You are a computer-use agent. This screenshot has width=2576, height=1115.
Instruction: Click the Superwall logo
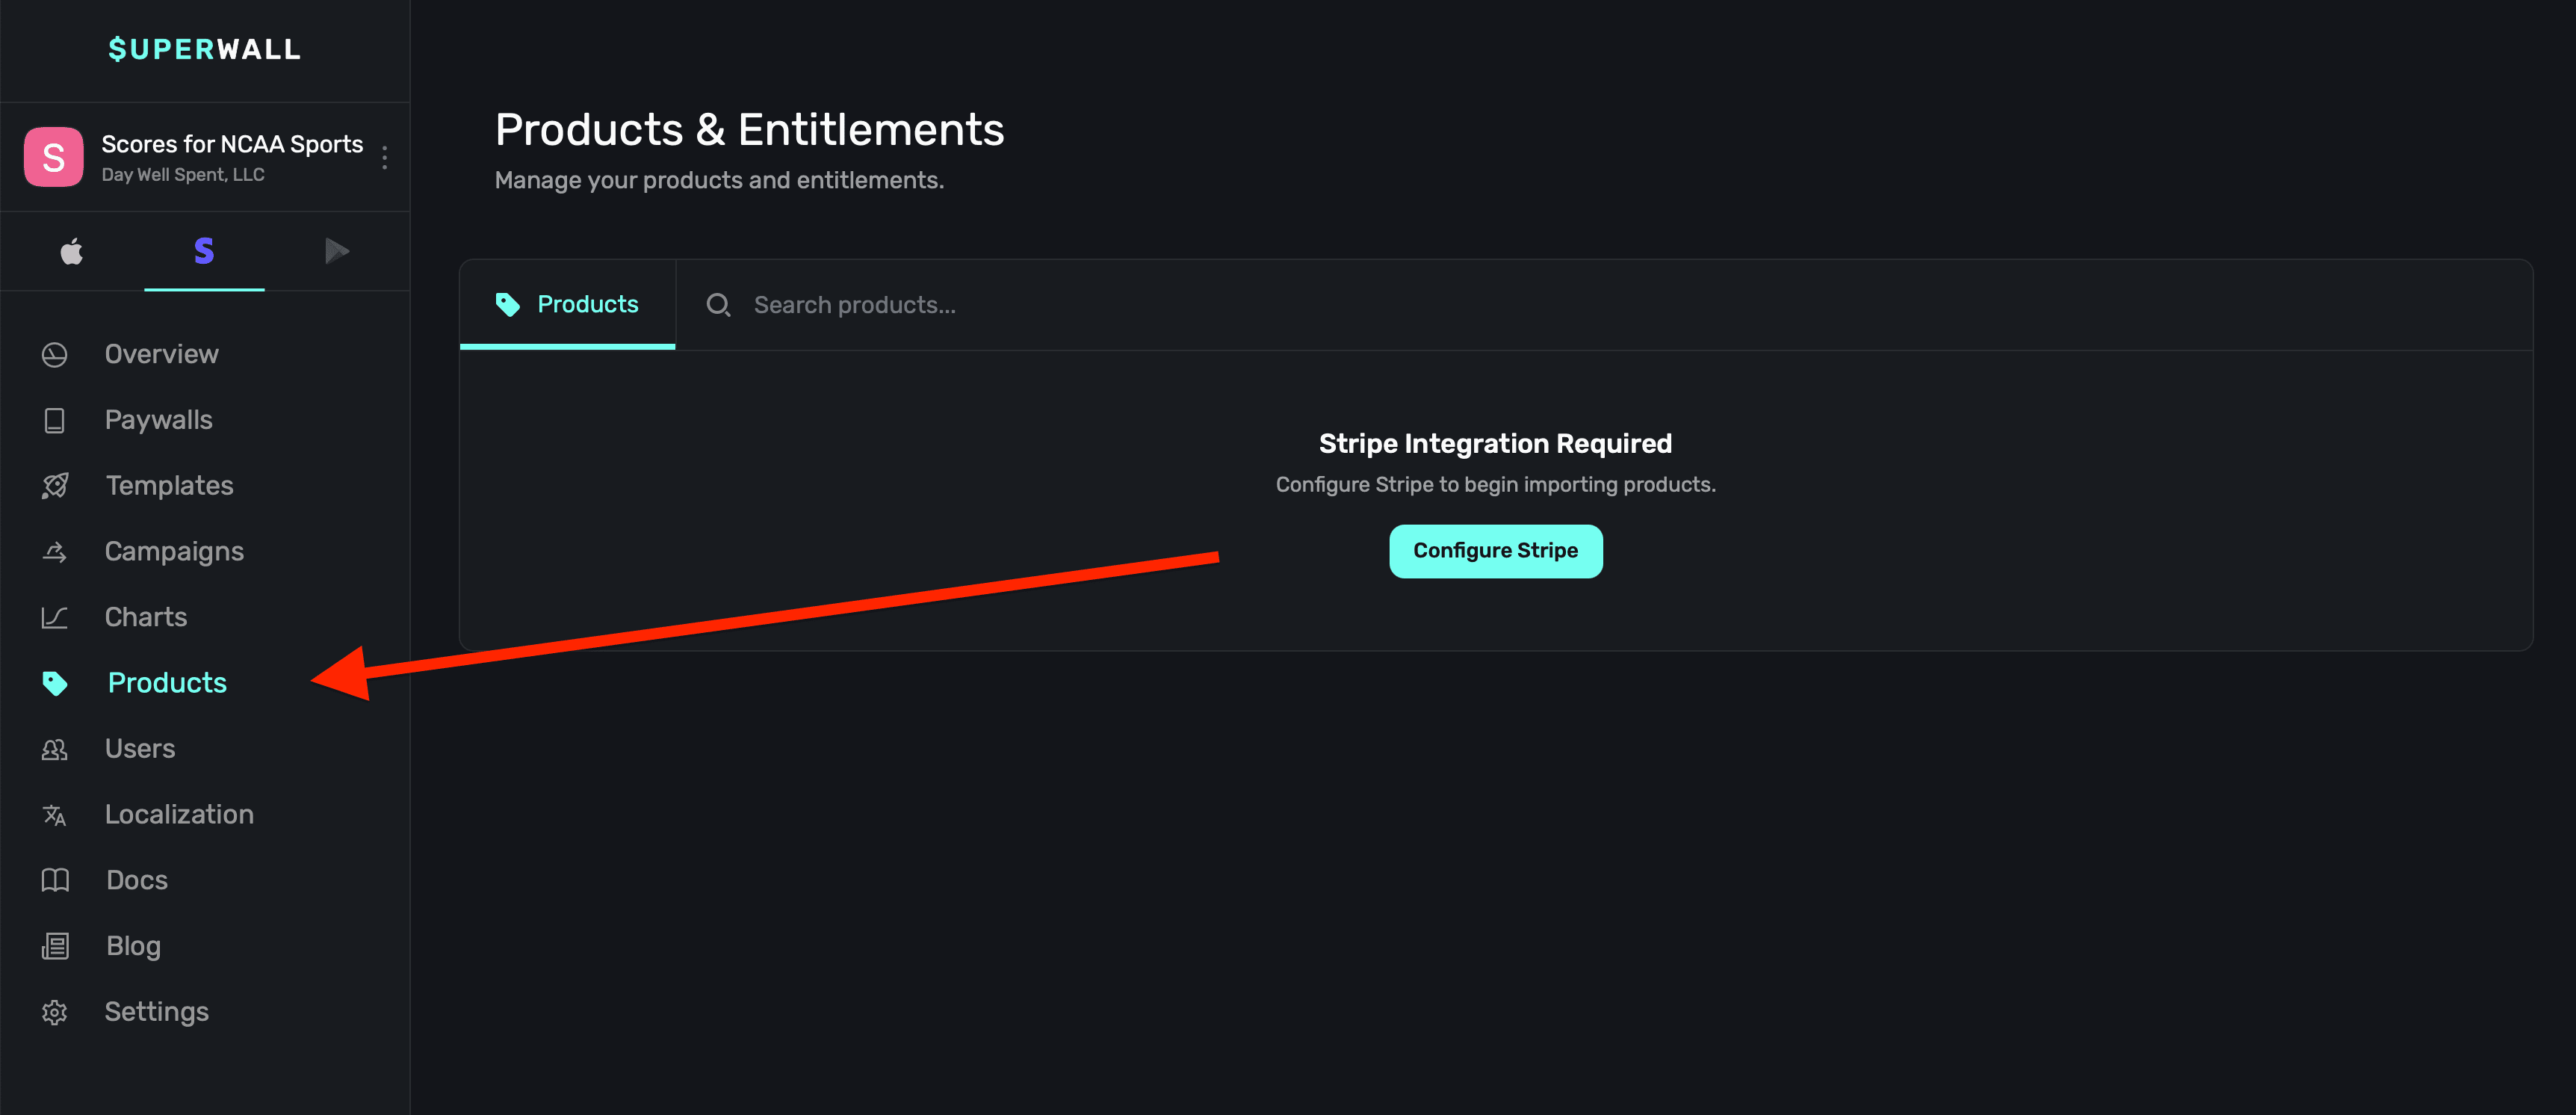coord(204,50)
